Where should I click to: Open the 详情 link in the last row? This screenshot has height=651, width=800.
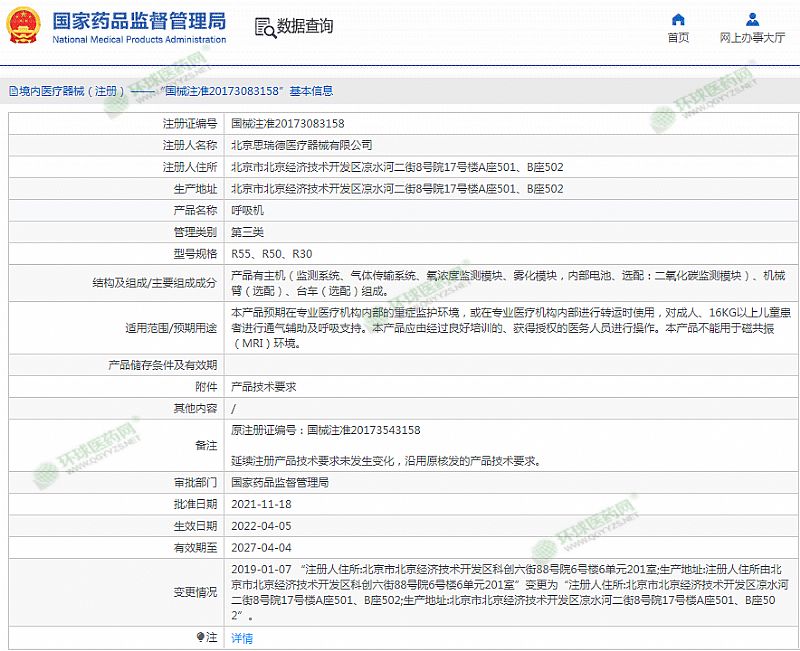(x=242, y=637)
